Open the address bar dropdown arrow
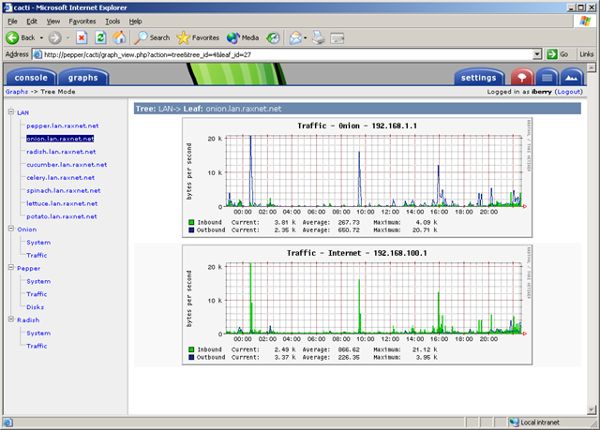This screenshot has width=600, height=430. coord(537,54)
